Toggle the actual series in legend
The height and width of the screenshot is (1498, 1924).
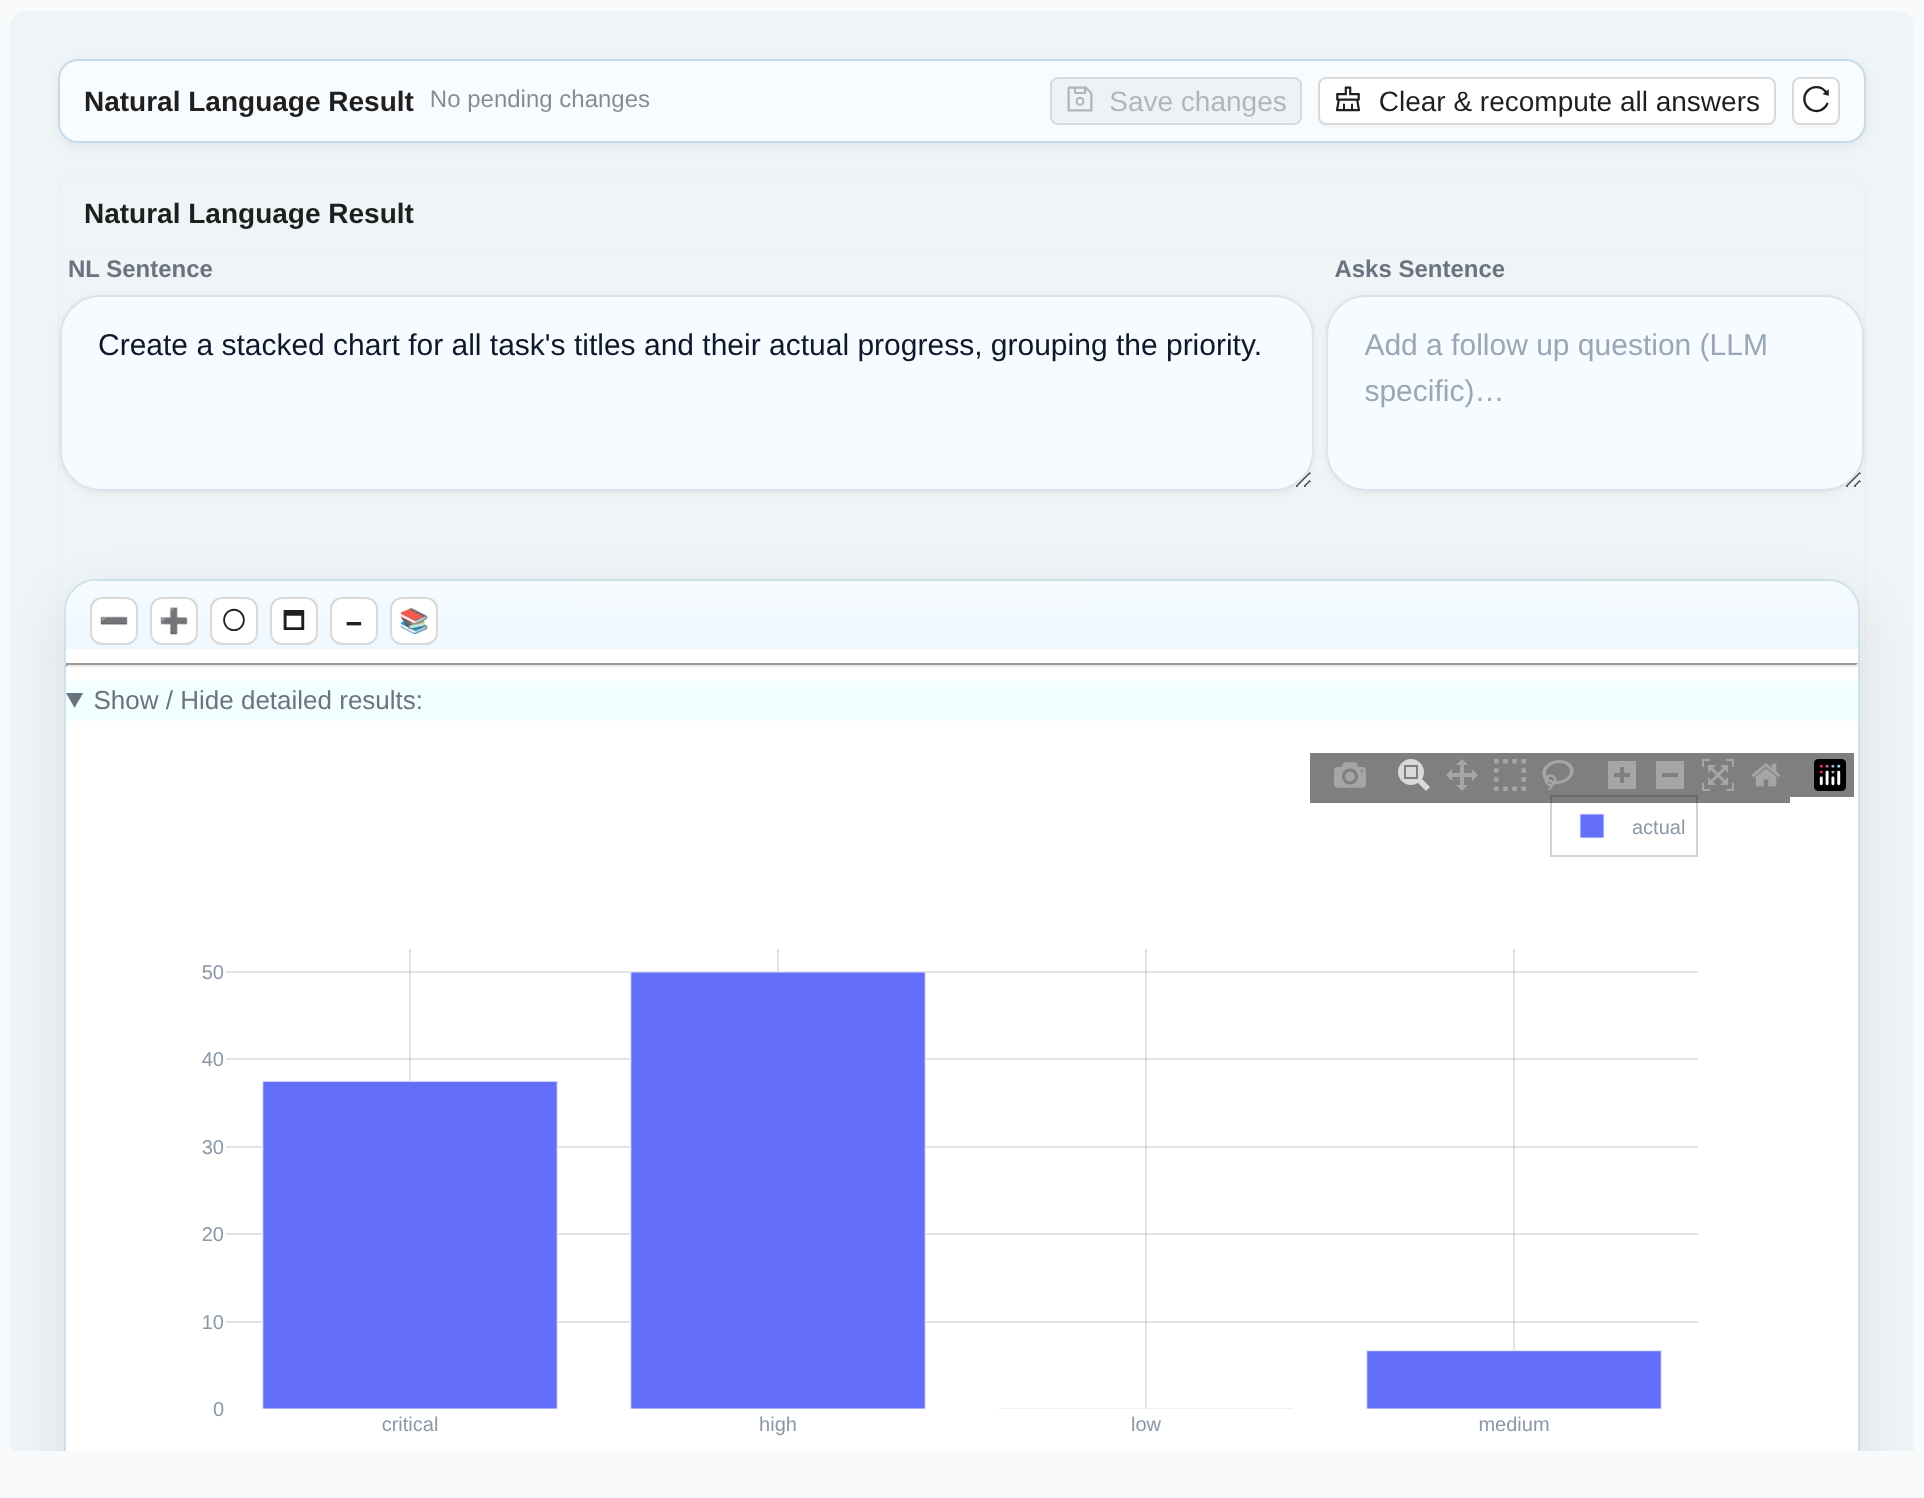[1632, 827]
